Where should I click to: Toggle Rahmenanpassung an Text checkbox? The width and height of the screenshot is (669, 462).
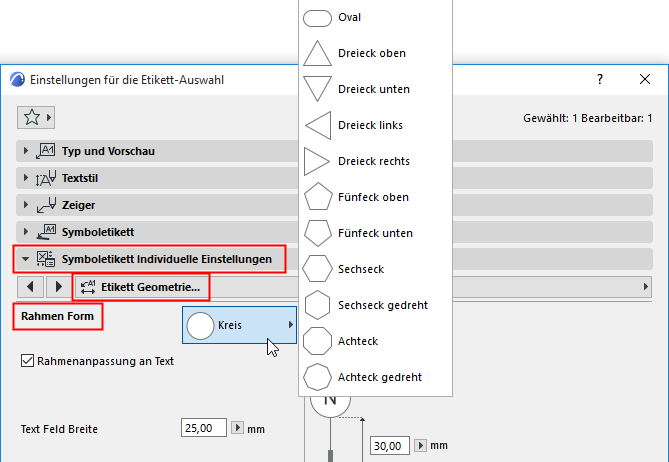pyautogui.click(x=27, y=361)
